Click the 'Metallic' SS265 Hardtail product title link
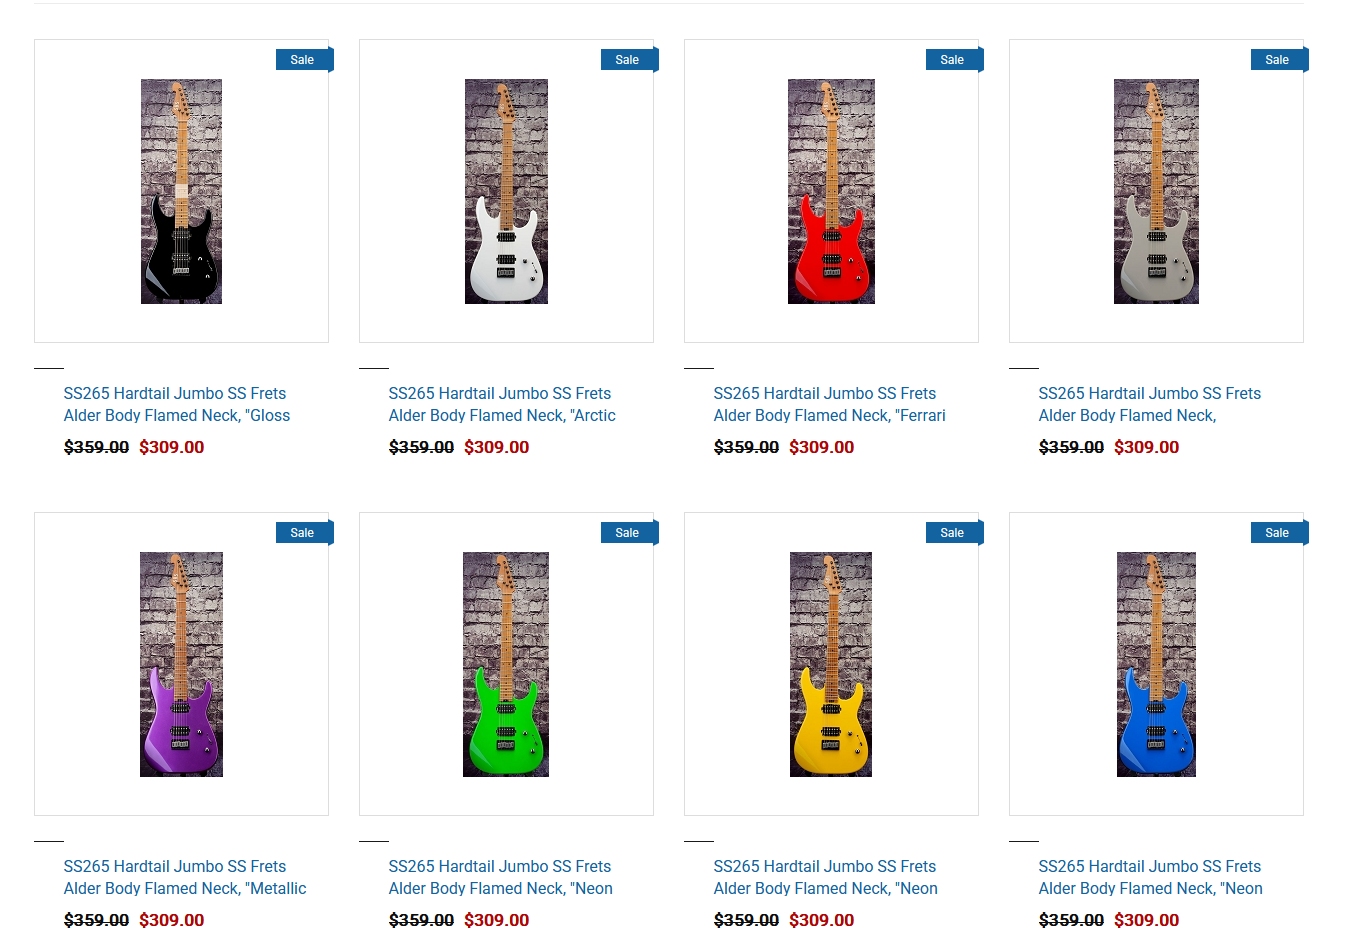 click(185, 877)
